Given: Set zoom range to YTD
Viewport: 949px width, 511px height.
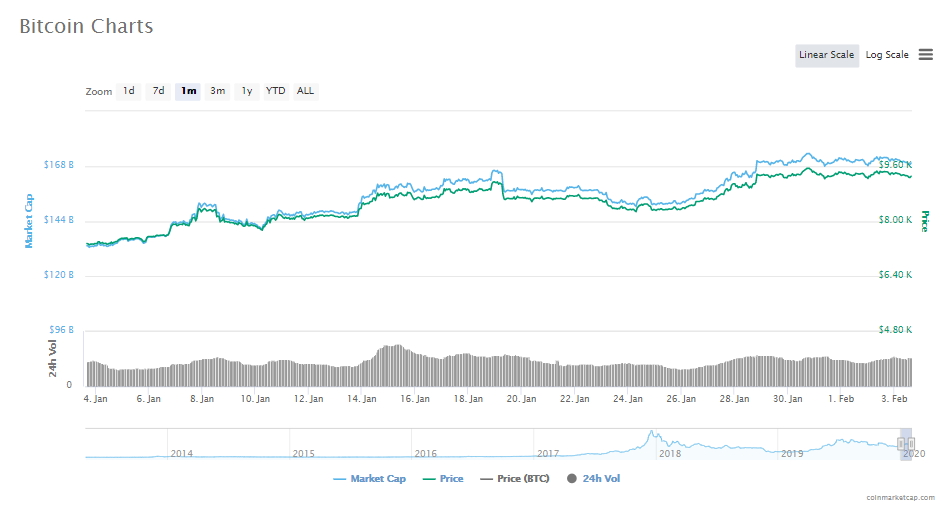Looking at the screenshot, I should coord(275,91).
